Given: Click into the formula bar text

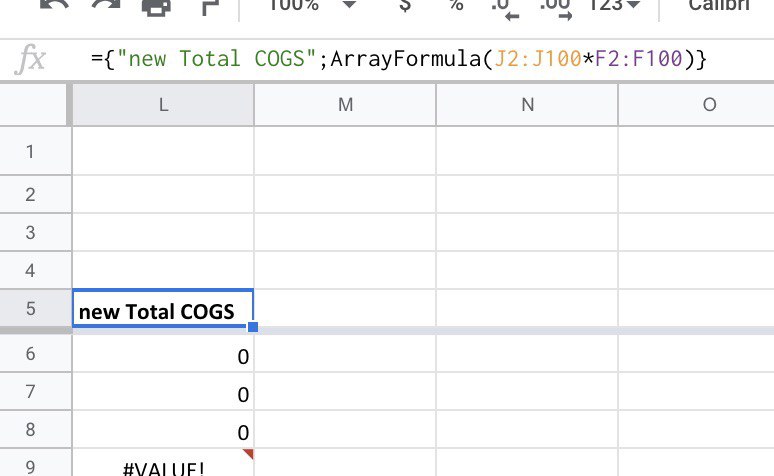Looking at the screenshot, I should click(398, 60).
